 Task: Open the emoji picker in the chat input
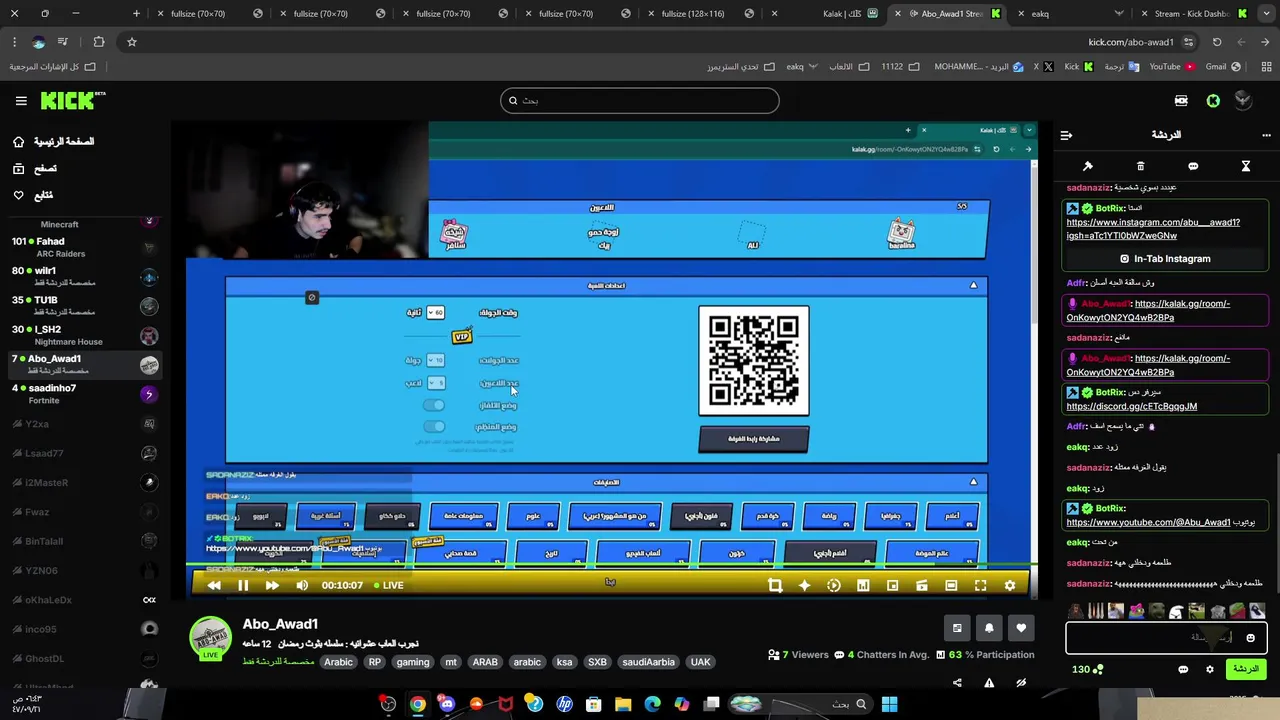pyautogui.click(x=1250, y=638)
